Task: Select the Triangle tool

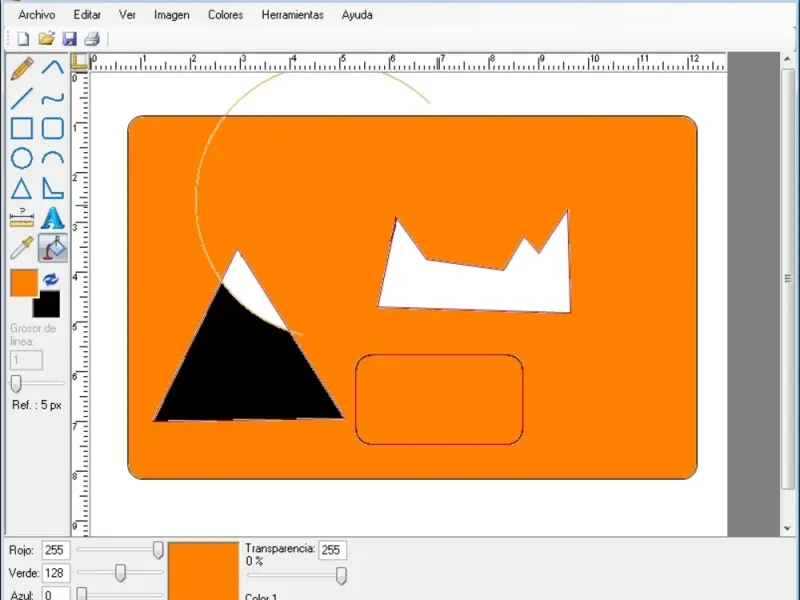Action: coord(21,188)
